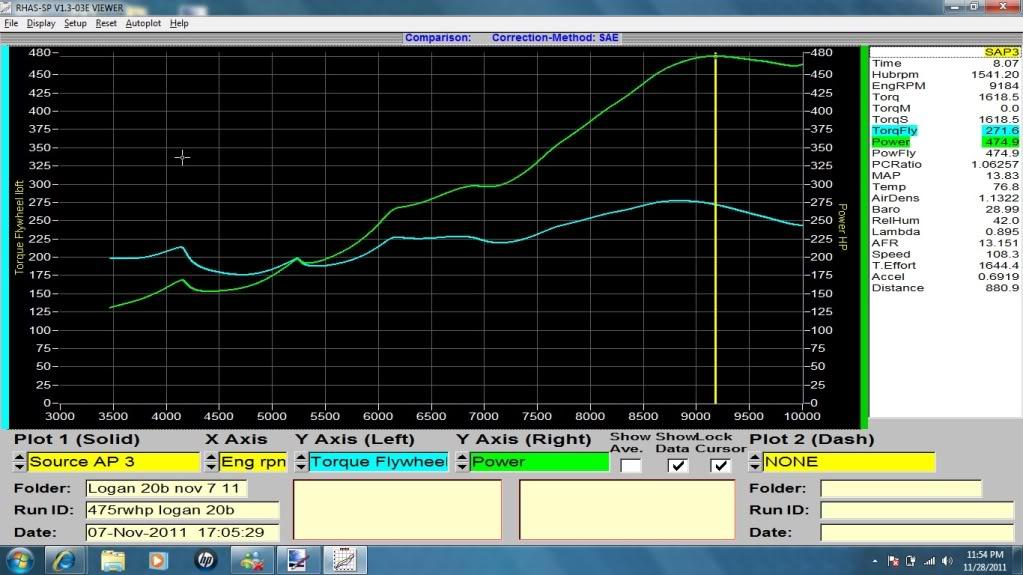This screenshot has width=1023, height=575.
Task: Click the Plot 2 Folder field
Action: pyautogui.click(x=901, y=488)
